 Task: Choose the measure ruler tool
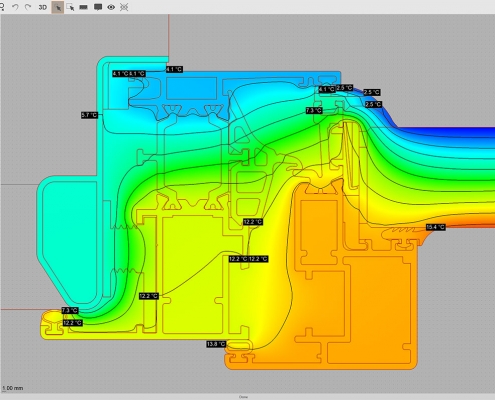[83, 7]
